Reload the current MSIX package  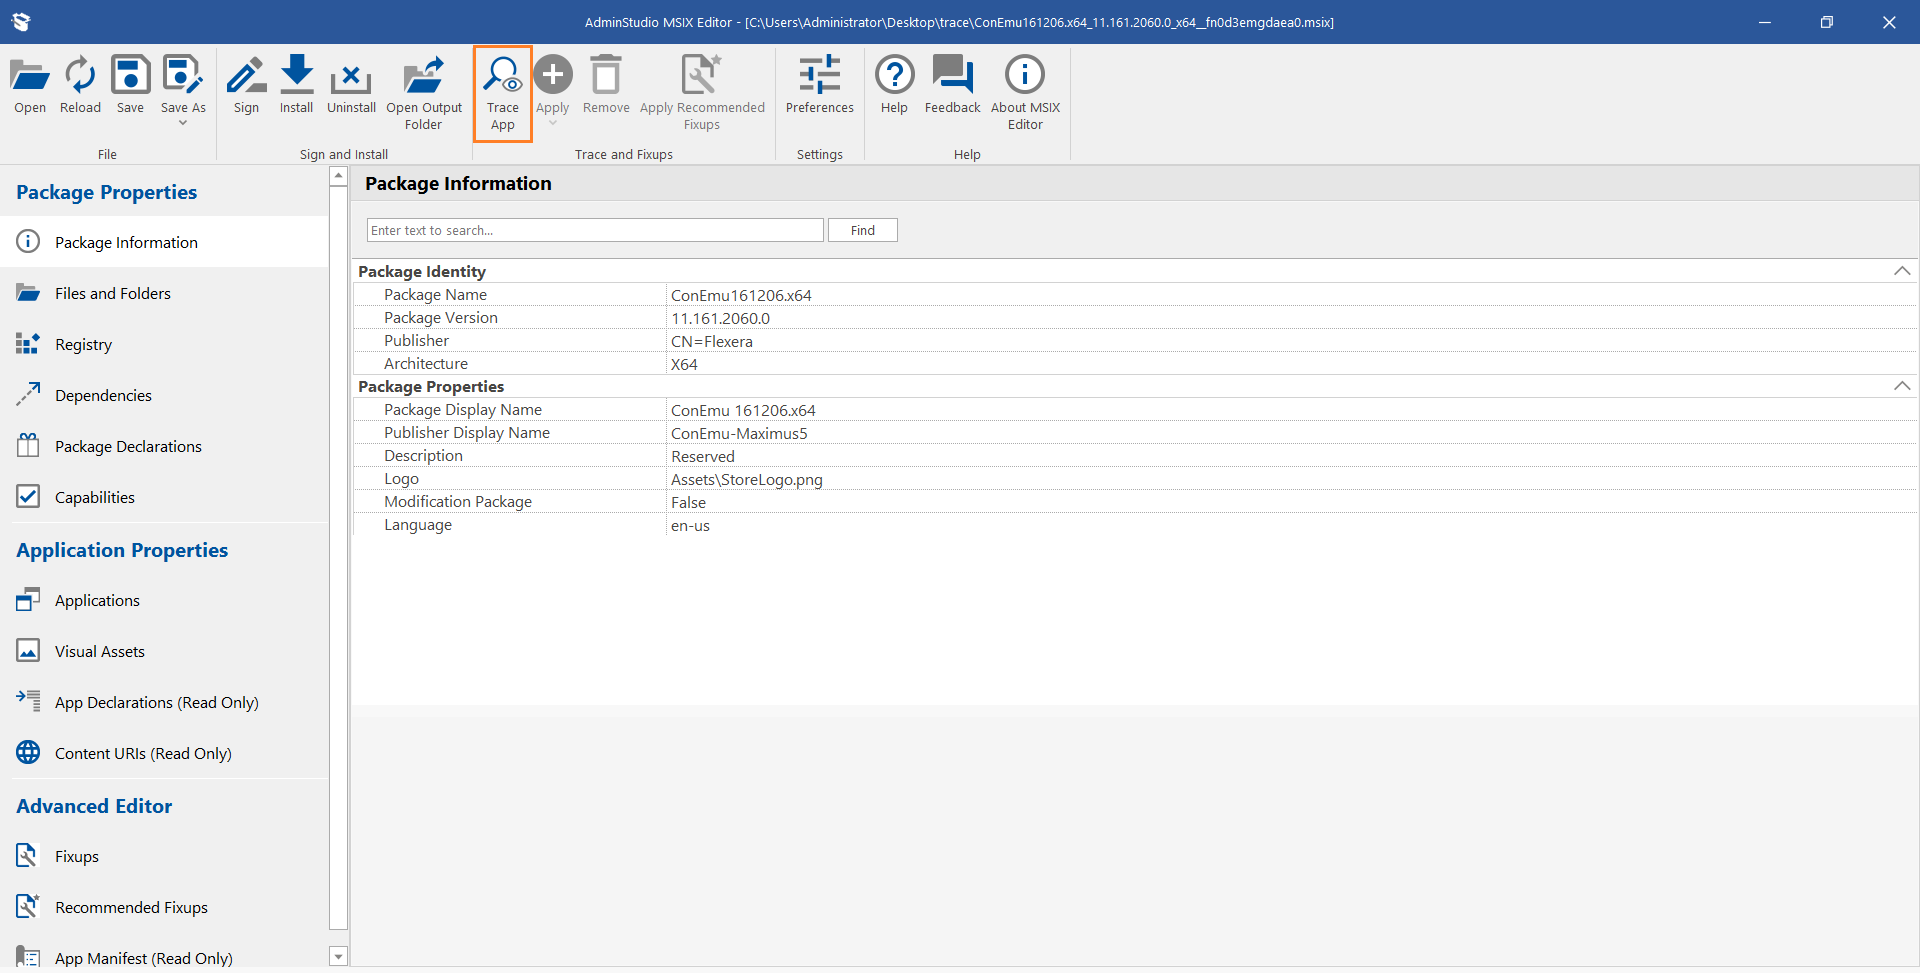(x=80, y=86)
